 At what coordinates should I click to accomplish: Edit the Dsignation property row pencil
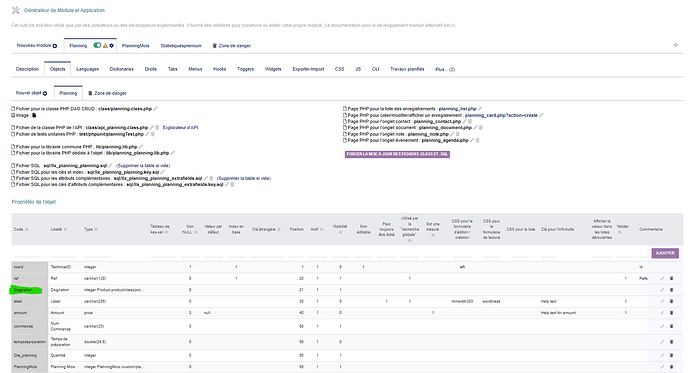coord(662,290)
